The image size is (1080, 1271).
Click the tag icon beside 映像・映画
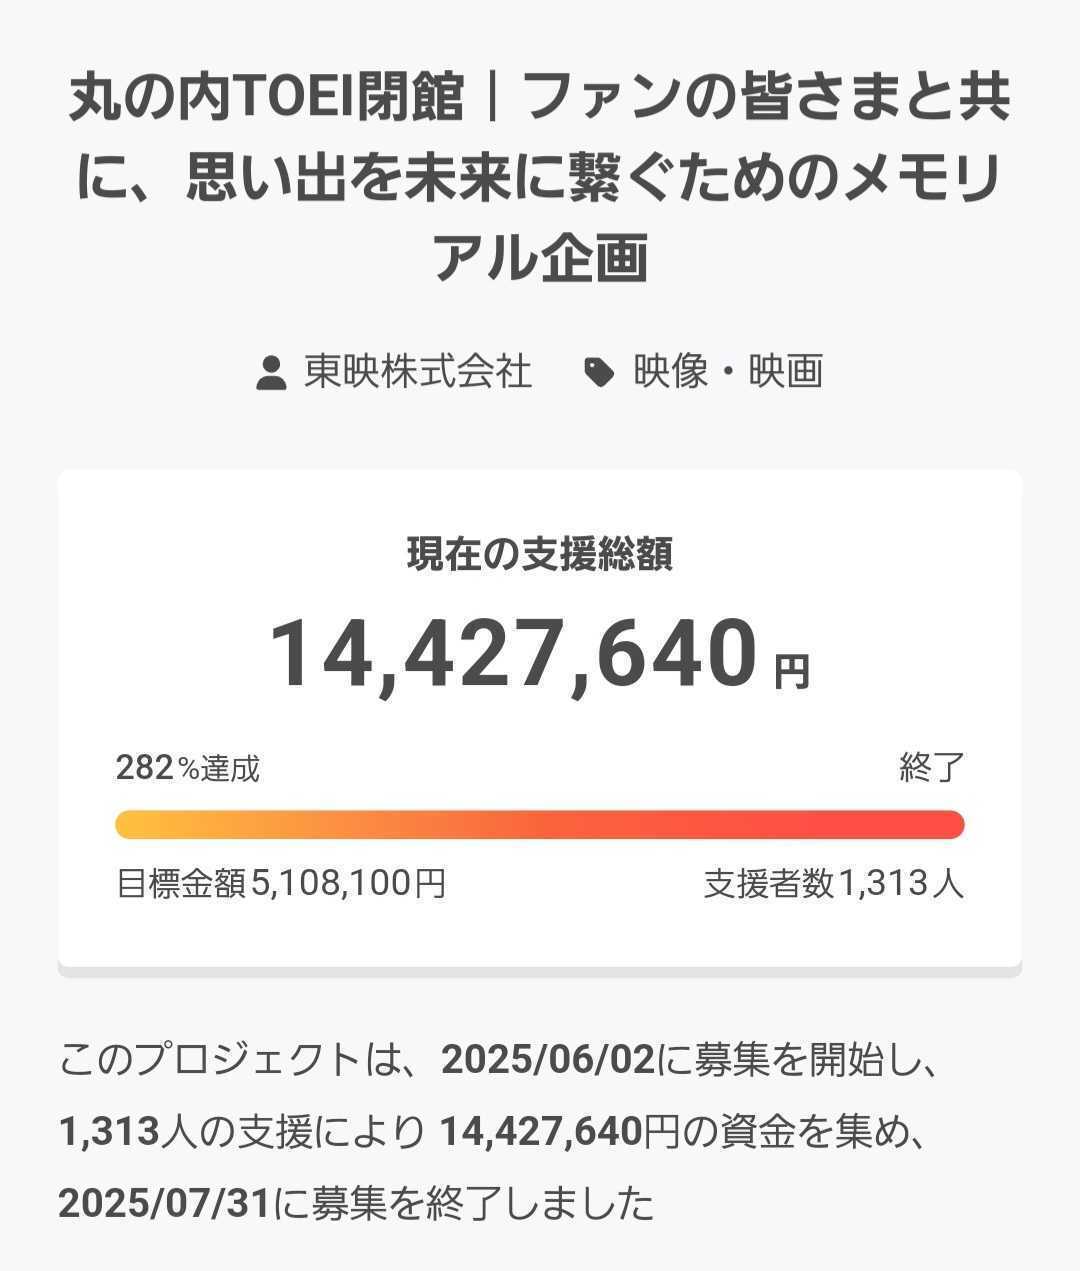point(598,373)
